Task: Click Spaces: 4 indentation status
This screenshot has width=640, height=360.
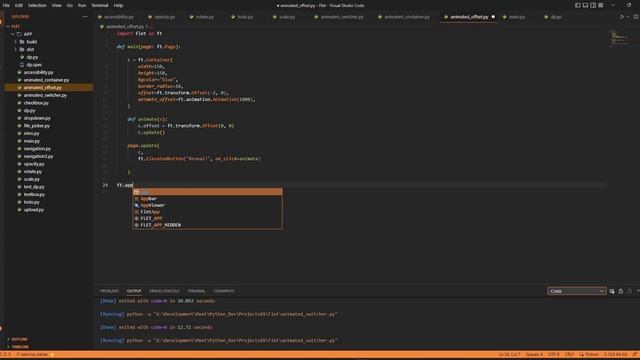Action: click(534, 355)
